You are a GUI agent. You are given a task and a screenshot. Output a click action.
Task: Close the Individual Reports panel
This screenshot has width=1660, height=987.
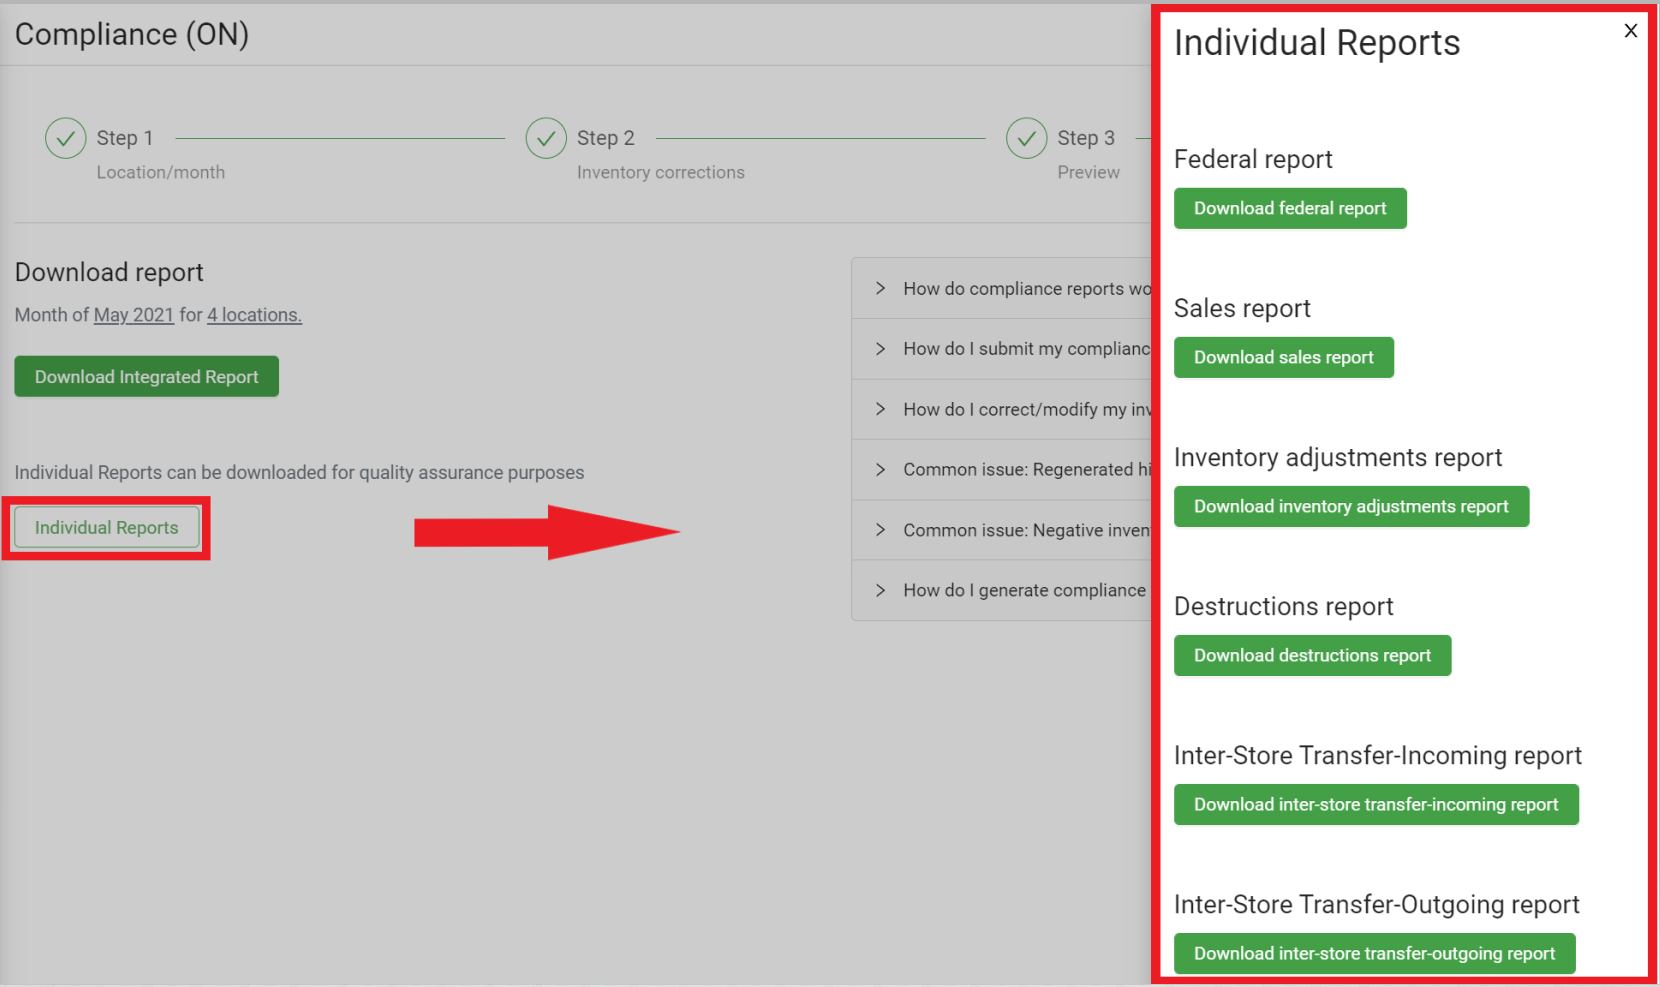coord(1630,31)
